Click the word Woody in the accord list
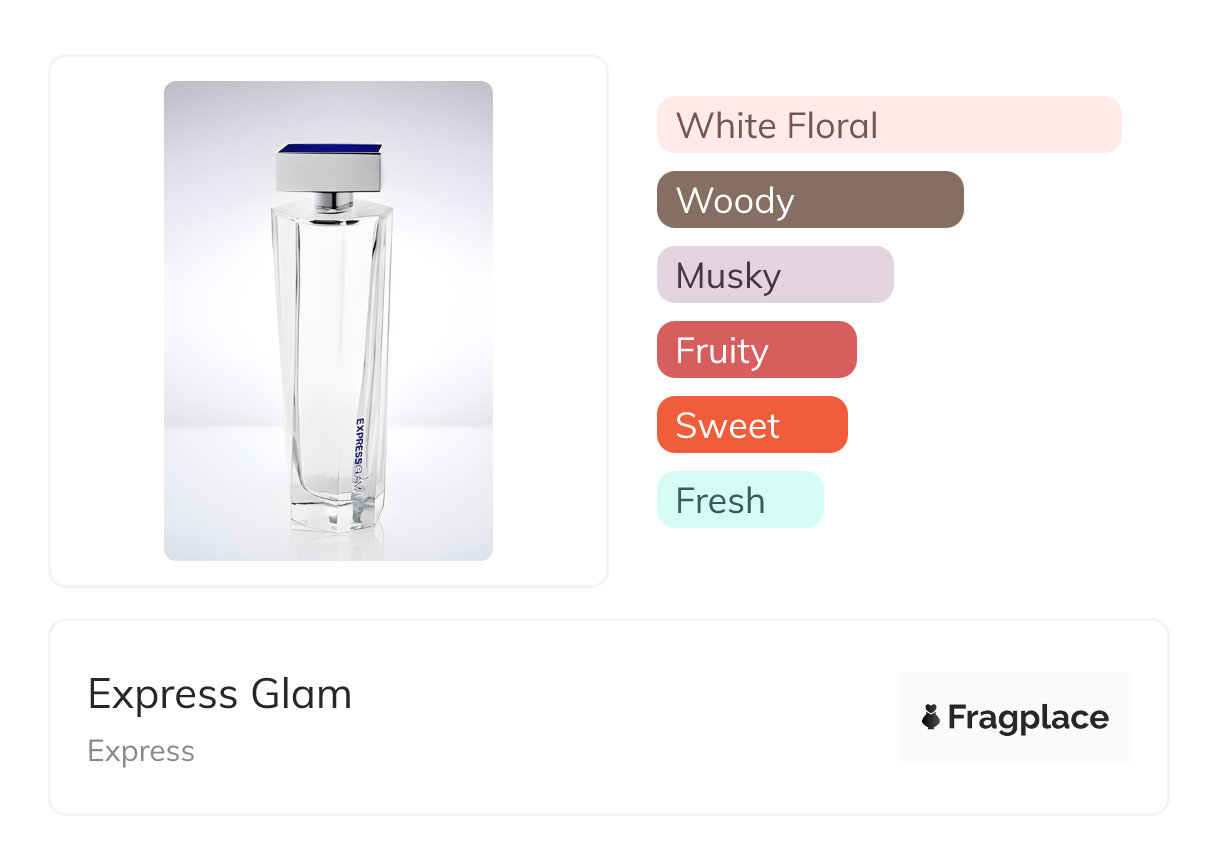The height and width of the screenshot is (864, 1218). [x=735, y=201]
